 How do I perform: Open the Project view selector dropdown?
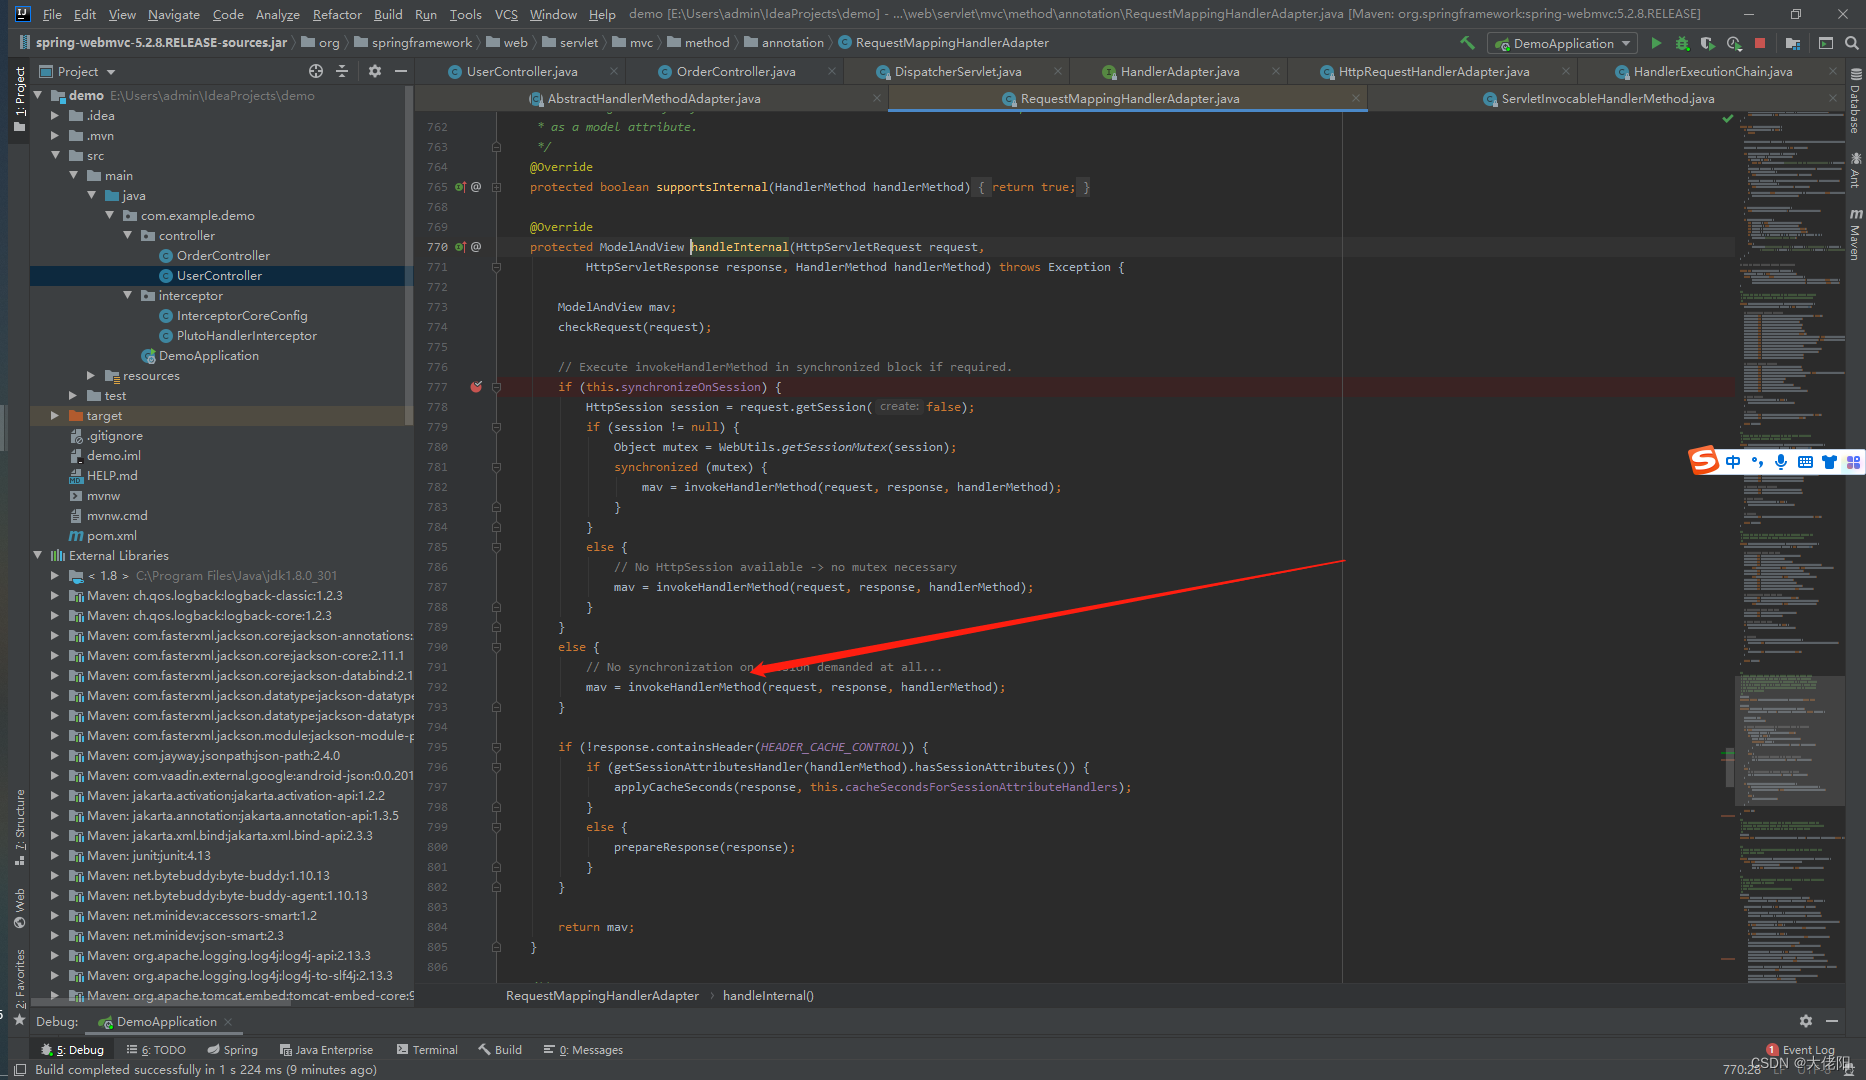coord(78,71)
